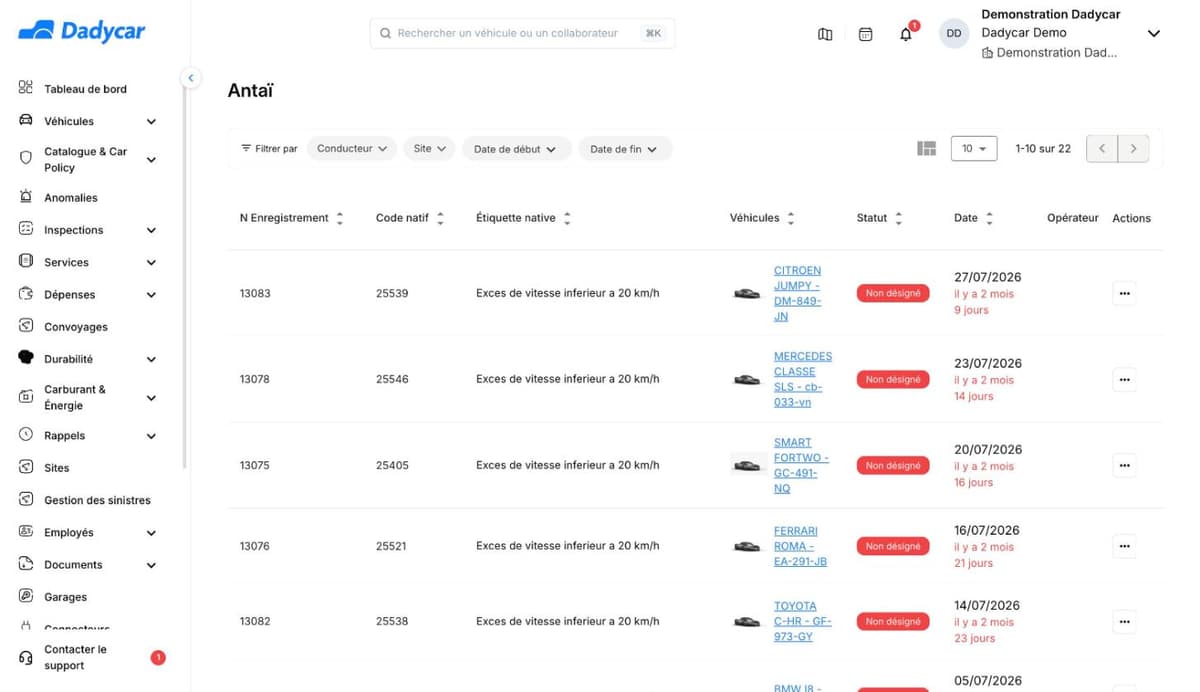Click the Anomalies siren icon

coord(26,197)
